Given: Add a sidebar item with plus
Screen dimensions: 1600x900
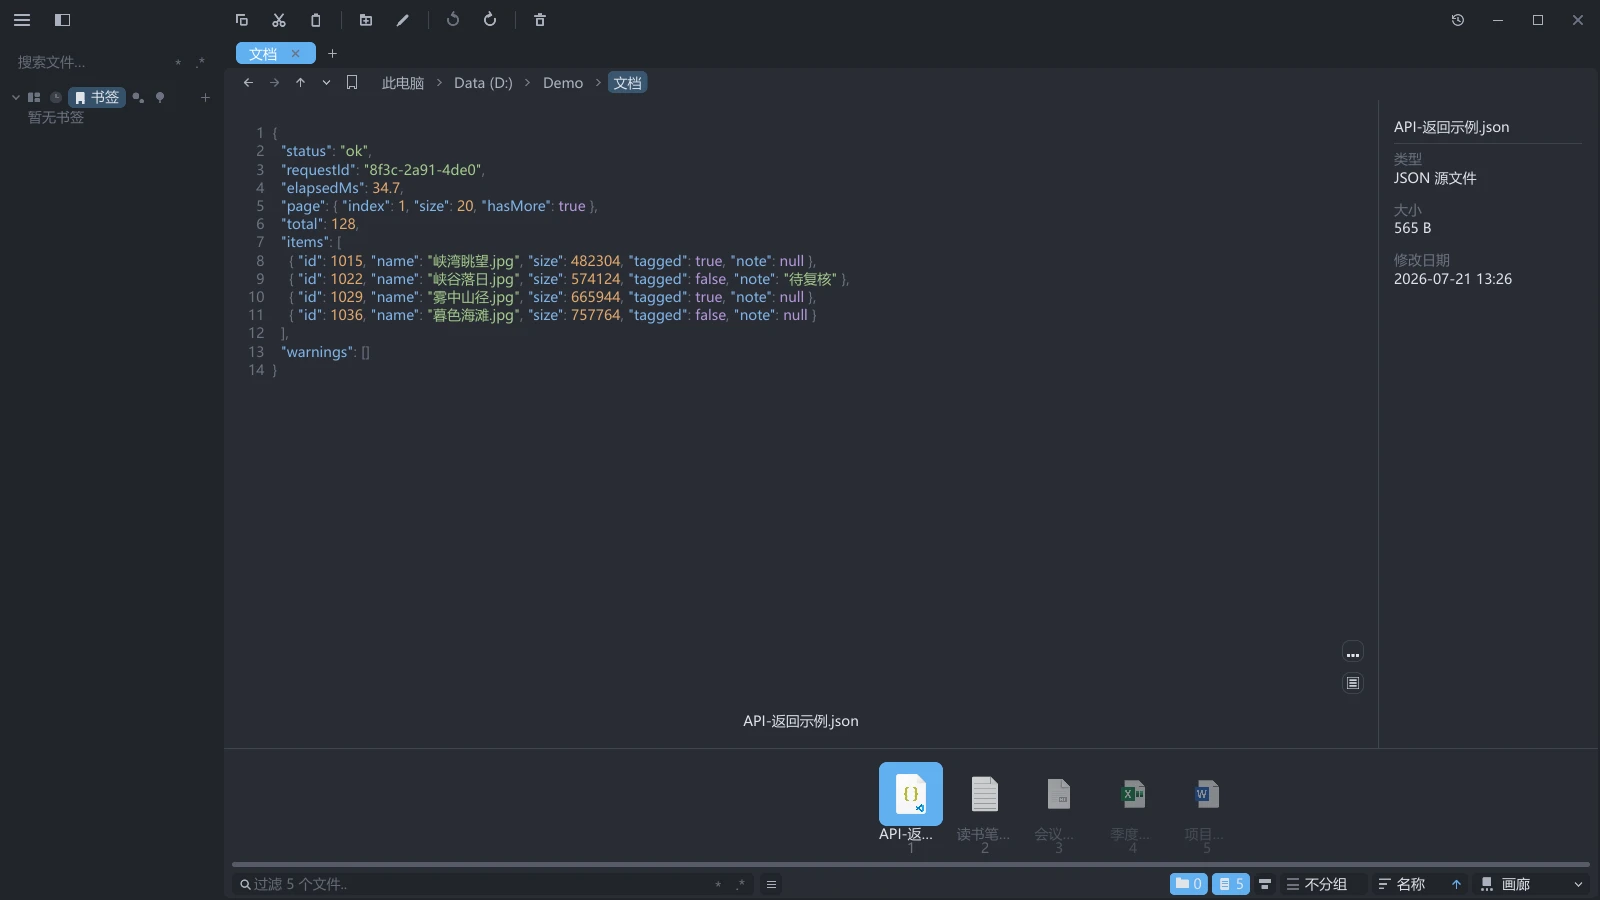Looking at the screenshot, I should click(205, 97).
